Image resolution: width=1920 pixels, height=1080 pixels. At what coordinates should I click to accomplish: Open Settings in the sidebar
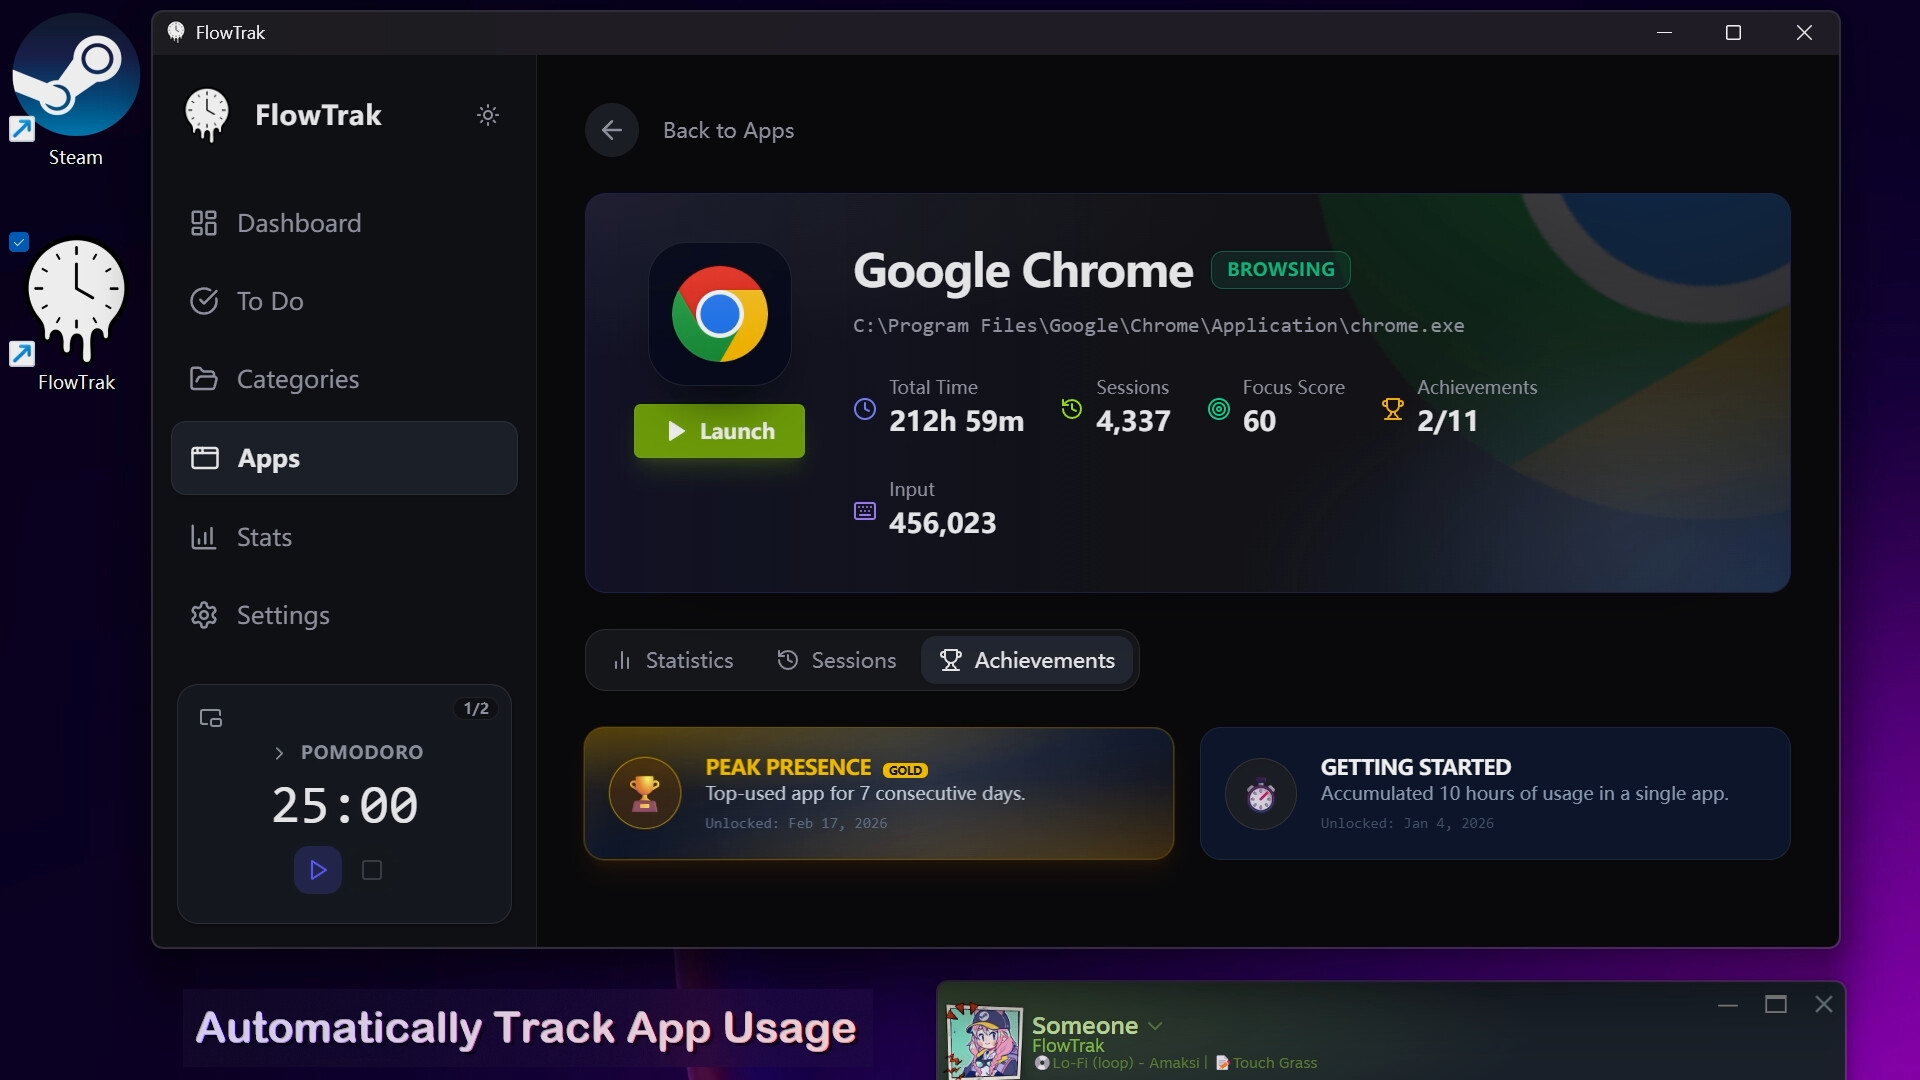click(344, 615)
